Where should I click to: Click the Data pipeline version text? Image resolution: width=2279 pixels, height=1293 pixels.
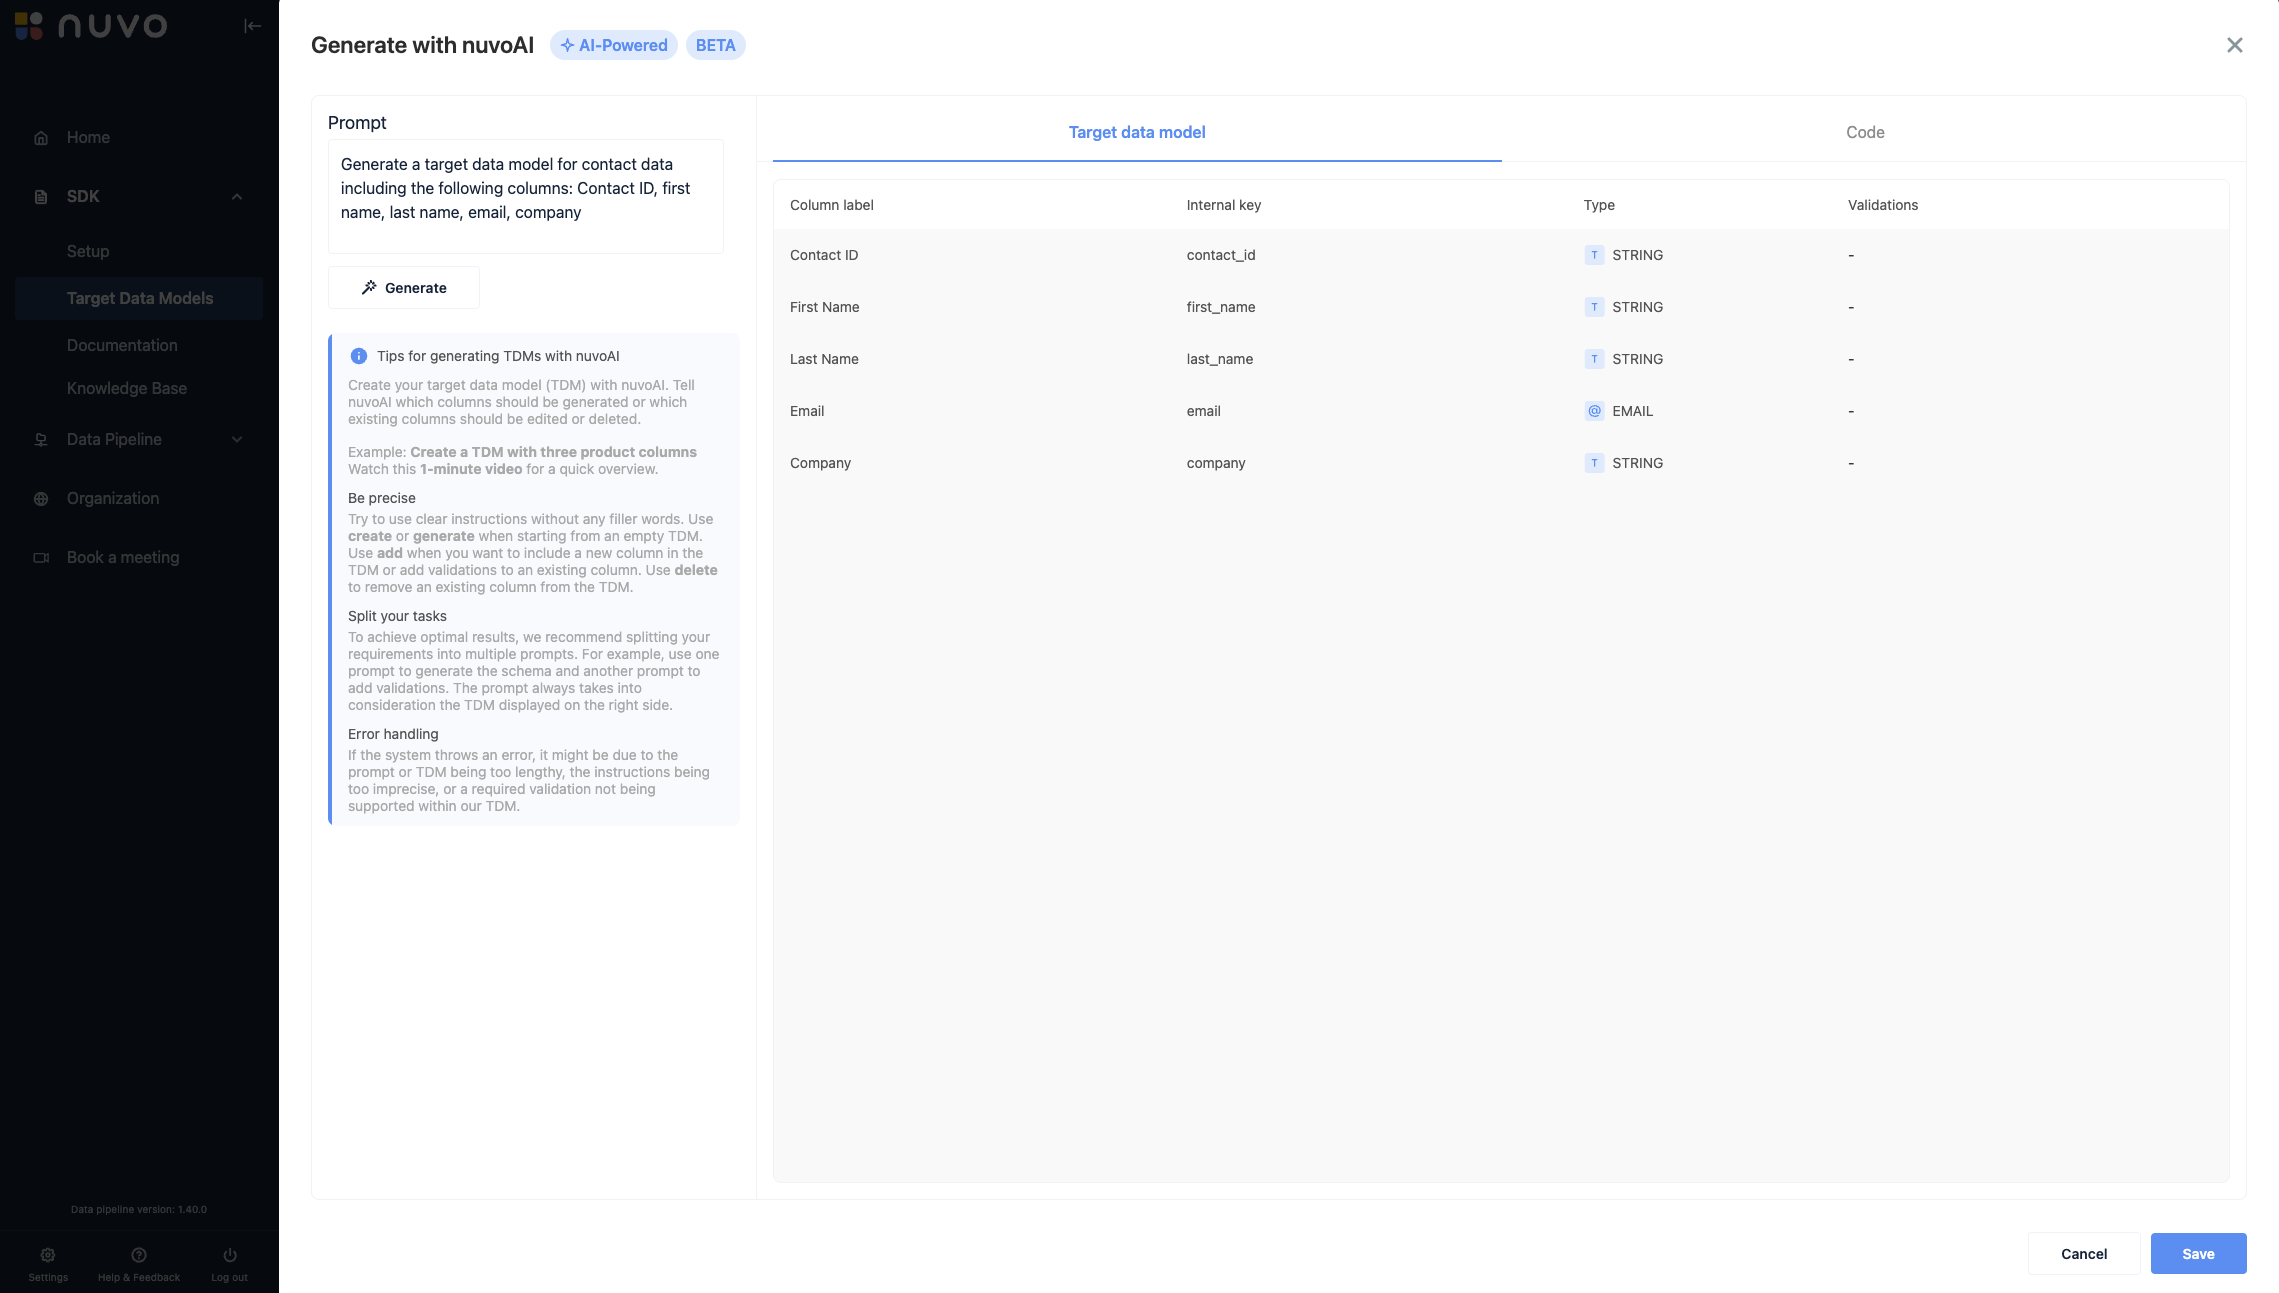coord(139,1209)
